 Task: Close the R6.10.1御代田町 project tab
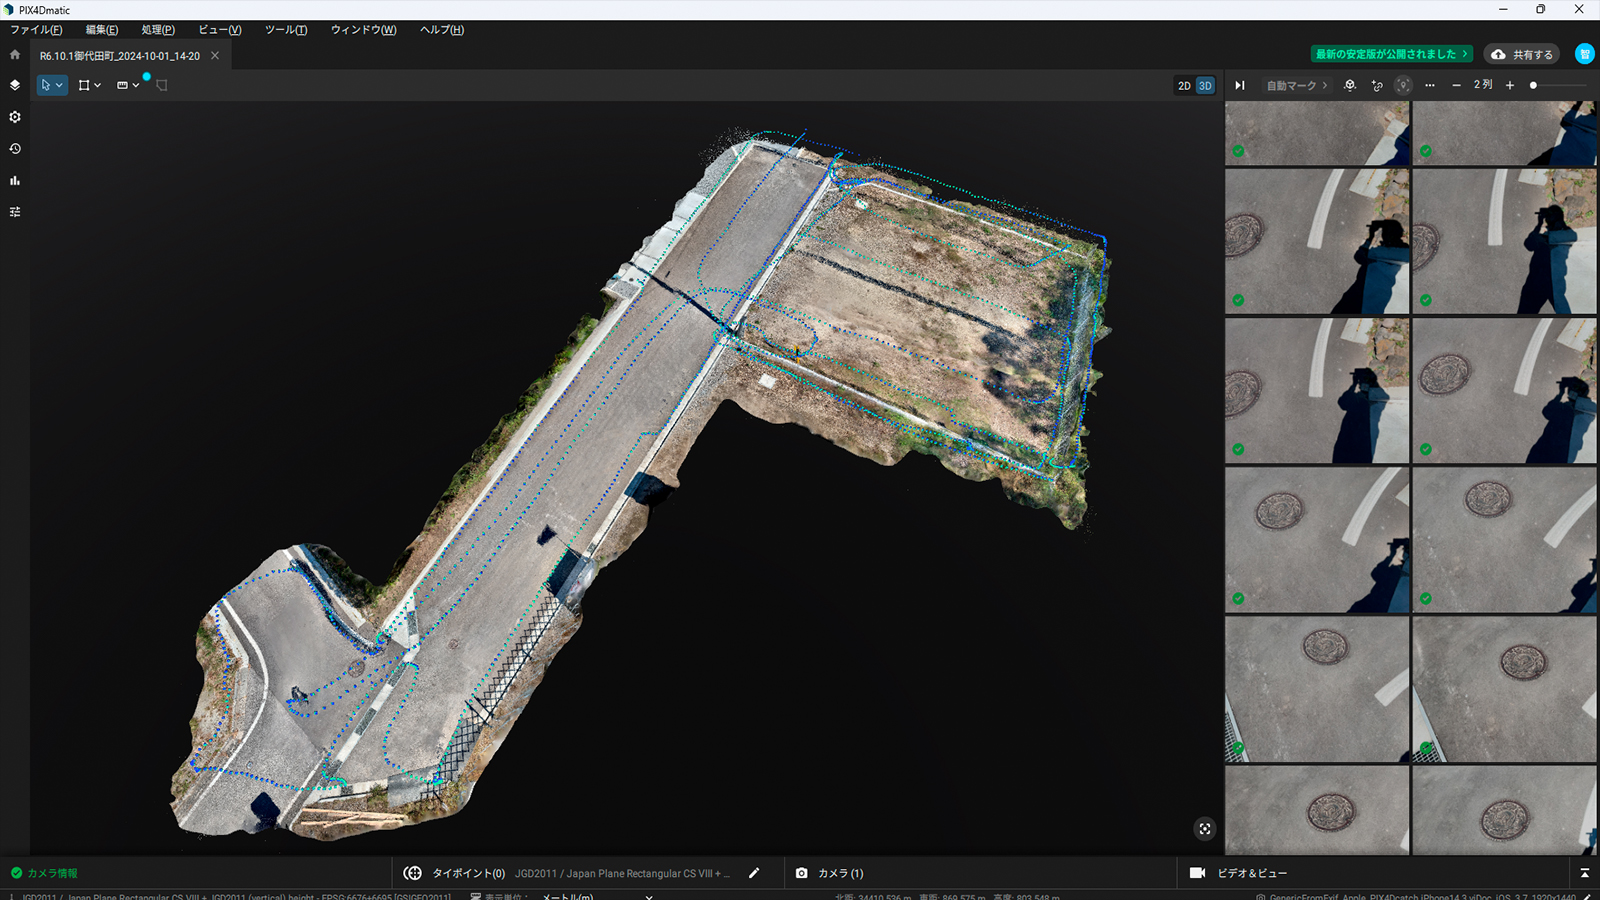215,56
